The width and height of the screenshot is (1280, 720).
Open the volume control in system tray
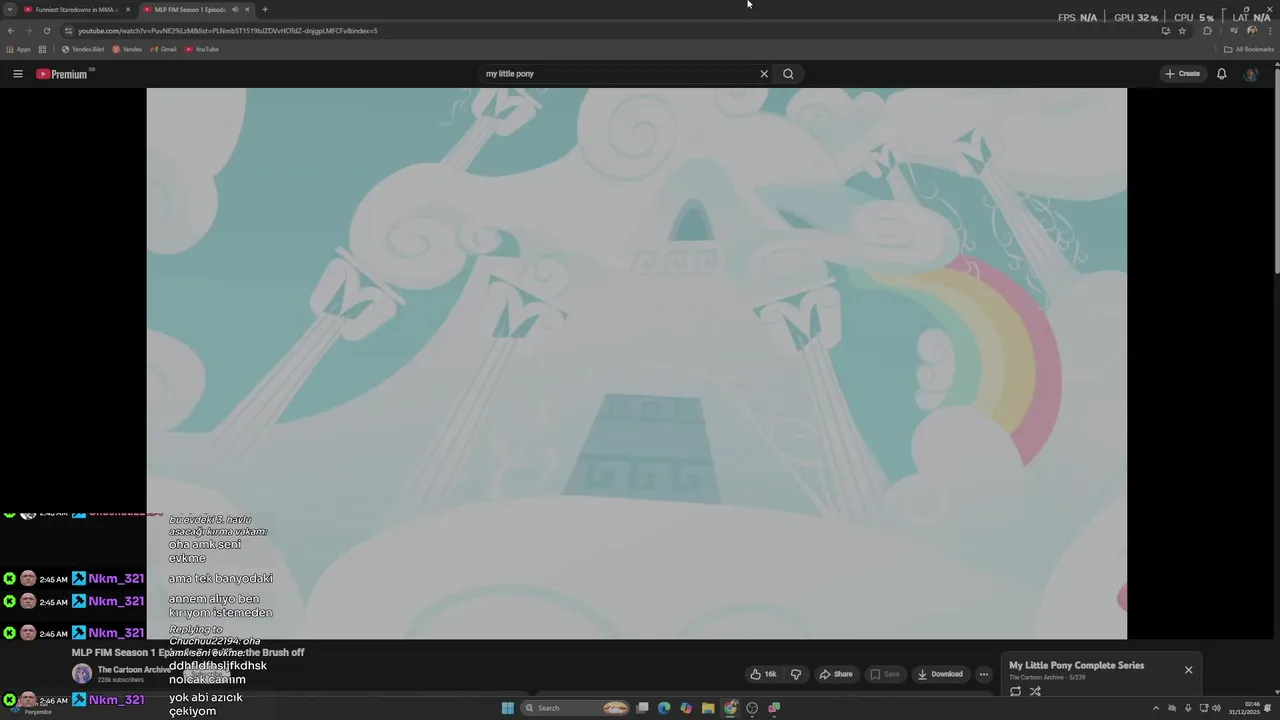[x=1216, y=708]
